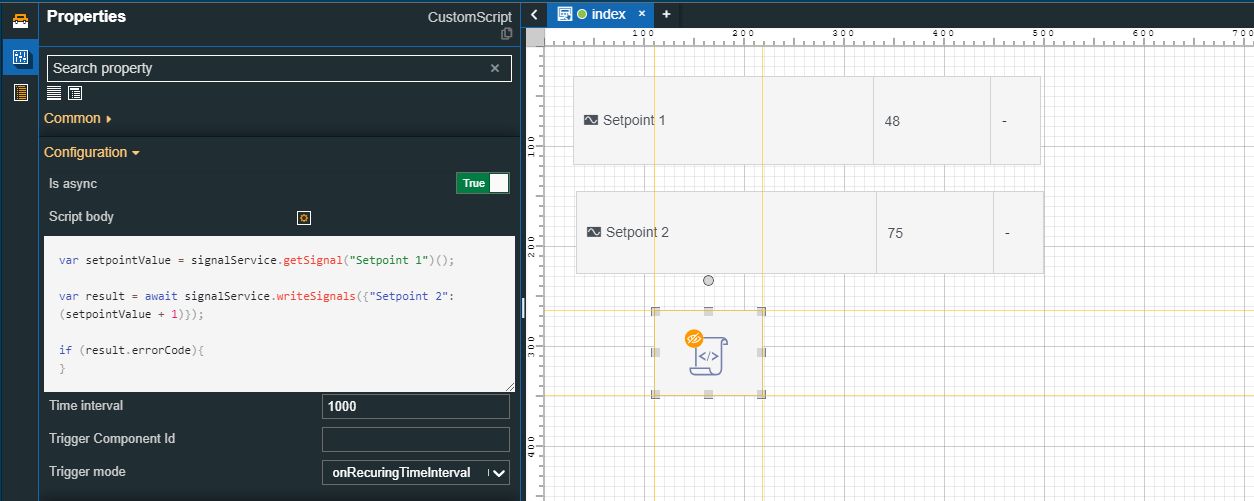Screen dimensions: 1254x501
Task: Click the rotation handle above script widget
Action: tap(708, 281)
